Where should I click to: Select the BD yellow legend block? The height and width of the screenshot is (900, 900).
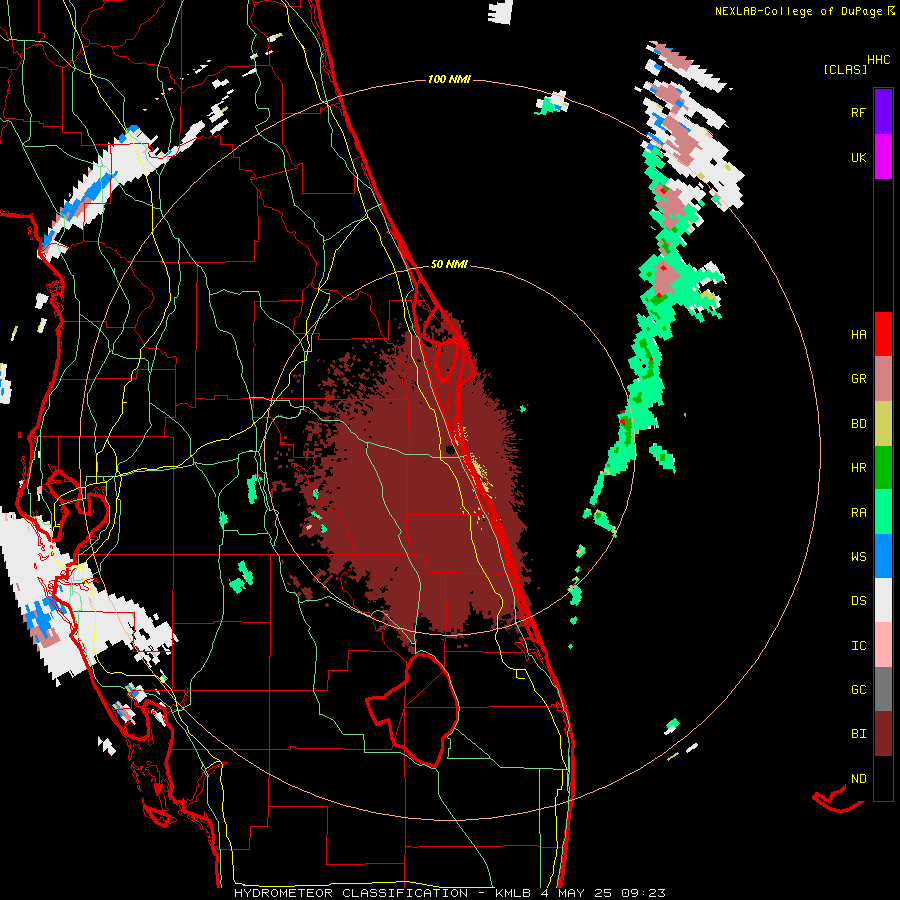(883, 423)
